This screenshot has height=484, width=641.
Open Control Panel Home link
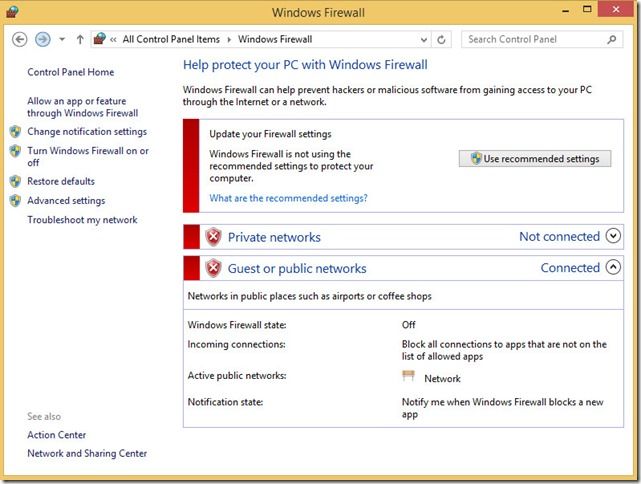point(71,72)
